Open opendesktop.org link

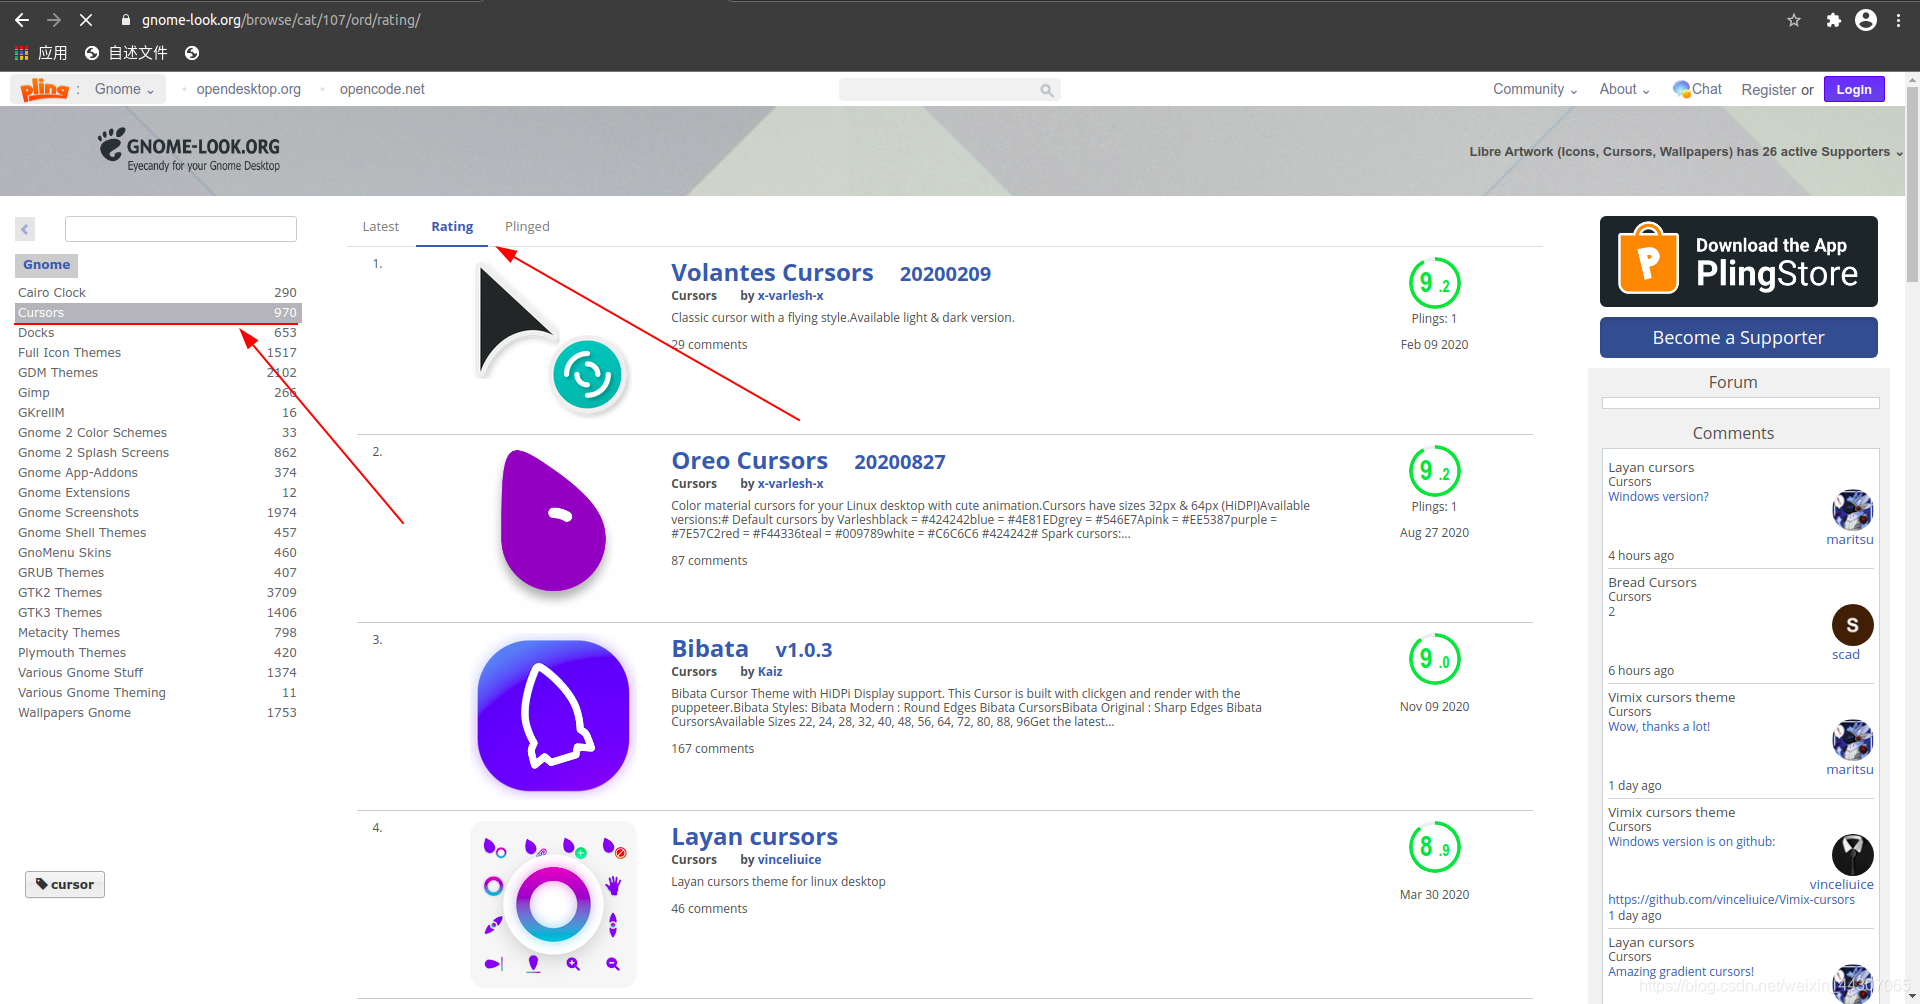point(248,89)
